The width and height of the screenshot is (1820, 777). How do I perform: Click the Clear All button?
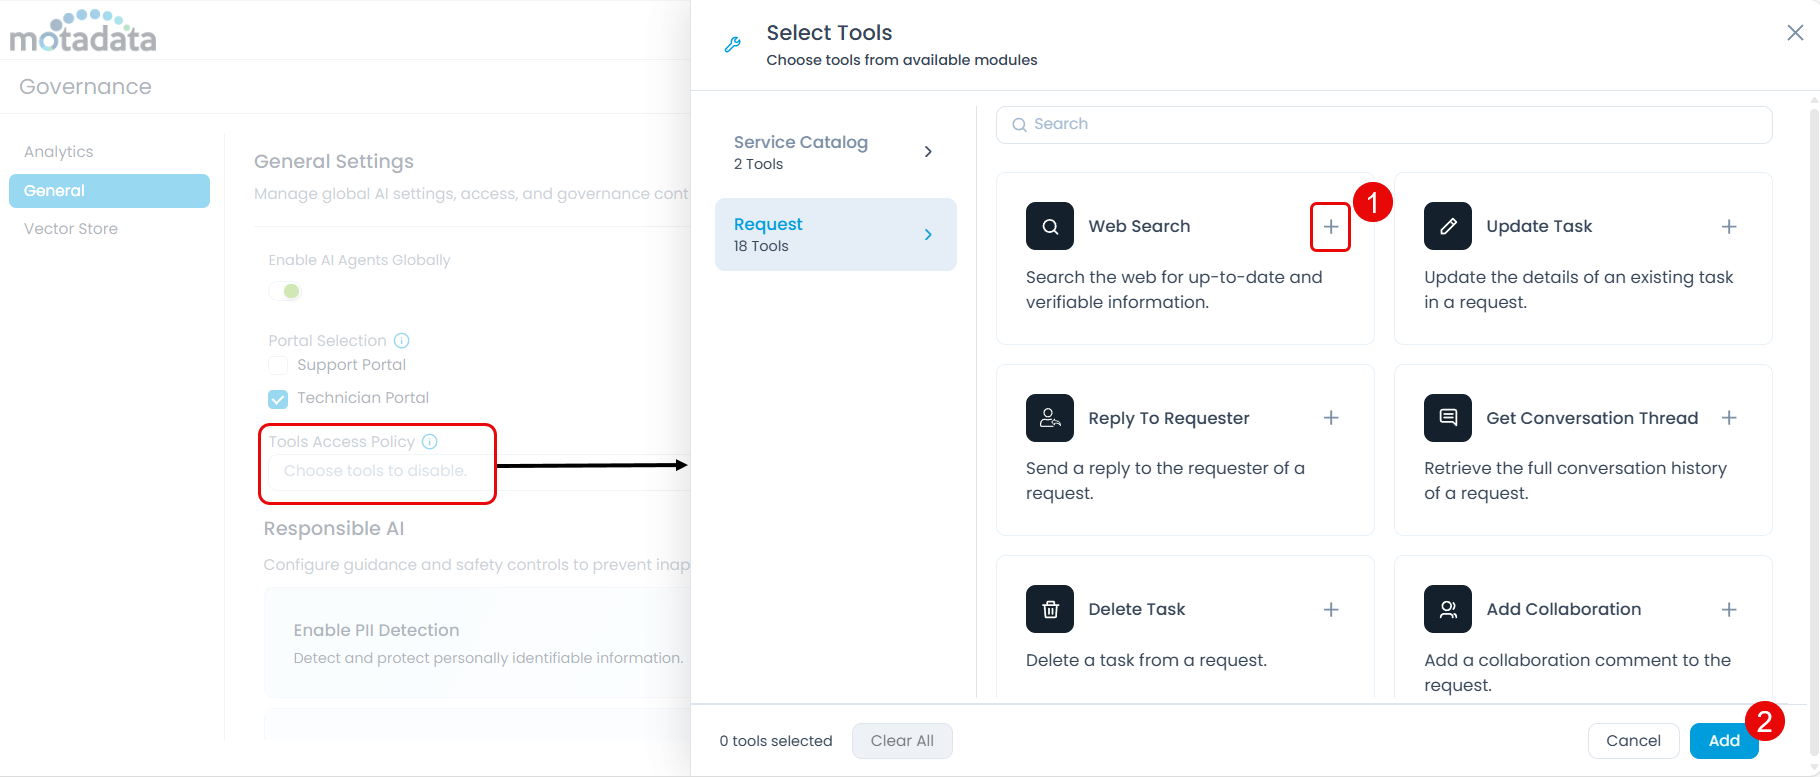coord(901,741)
